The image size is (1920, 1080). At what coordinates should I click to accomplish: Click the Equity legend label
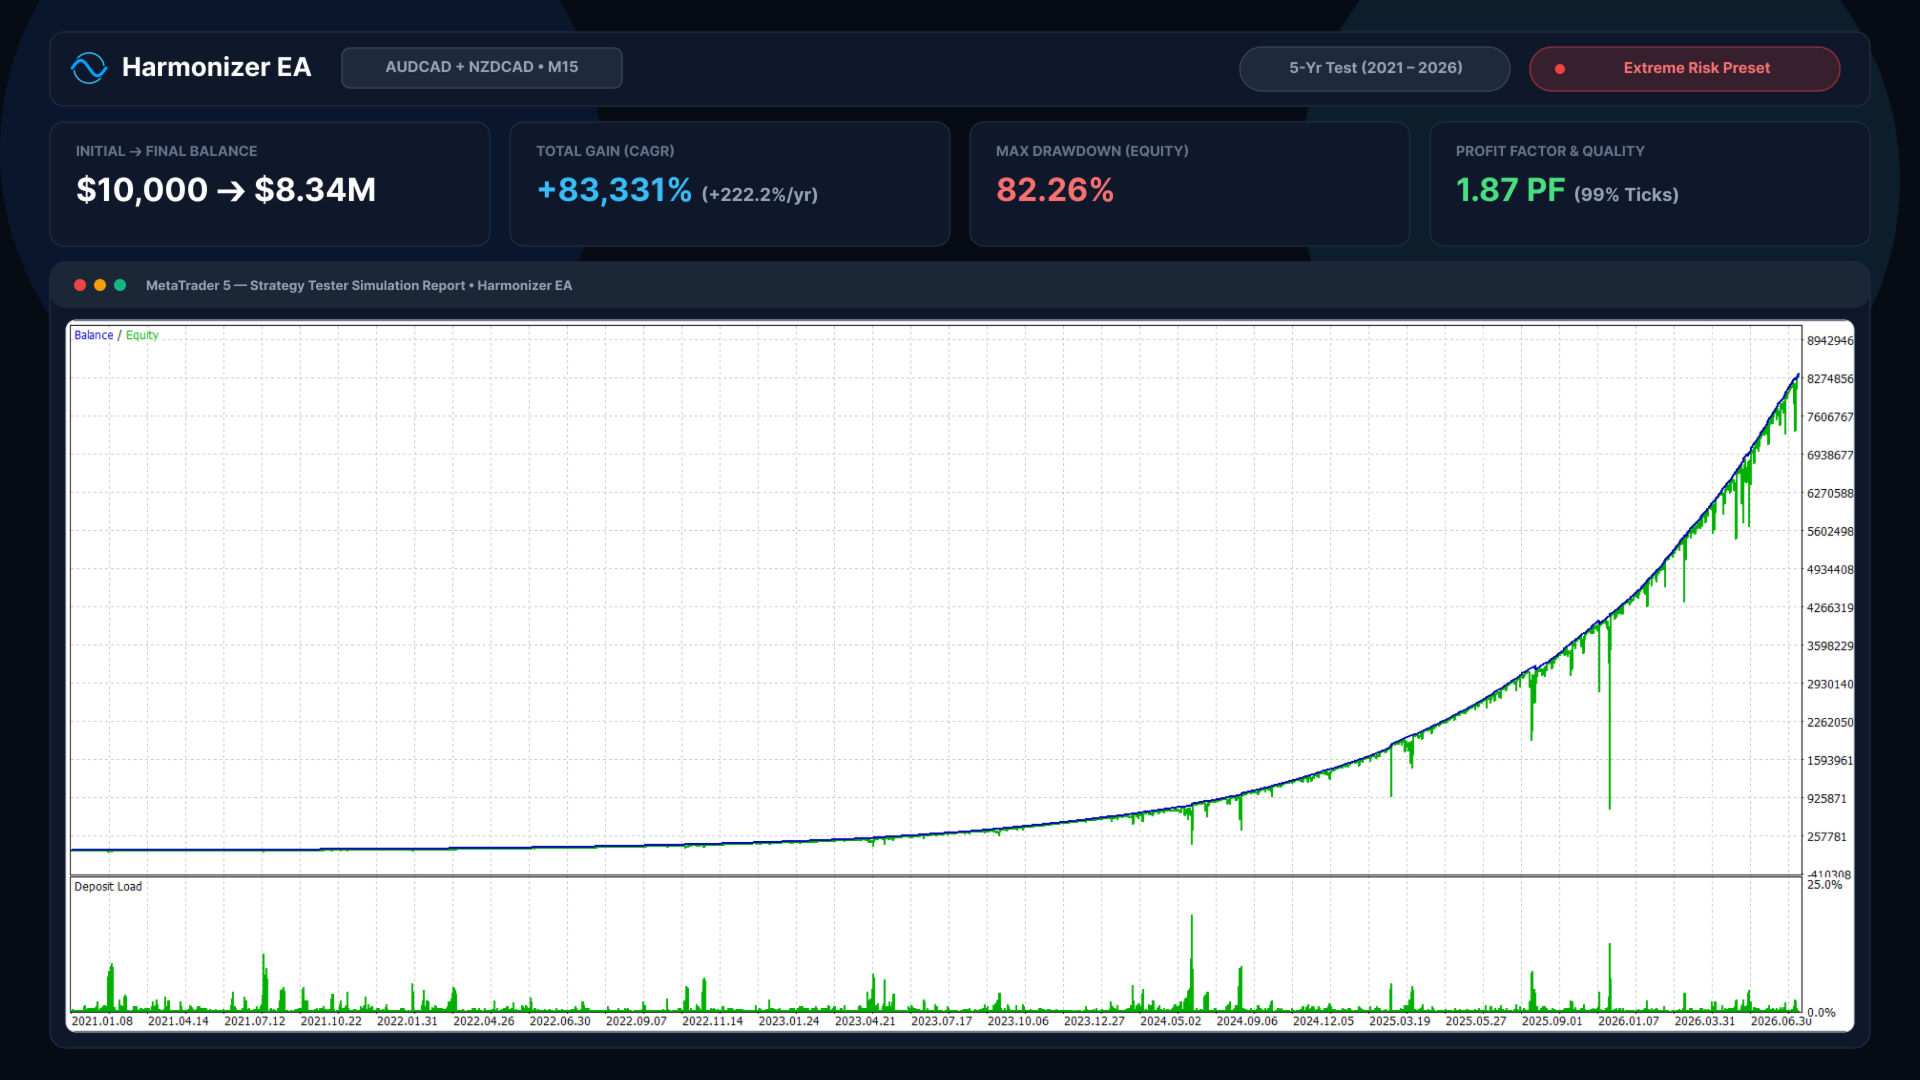pos(142,336)
